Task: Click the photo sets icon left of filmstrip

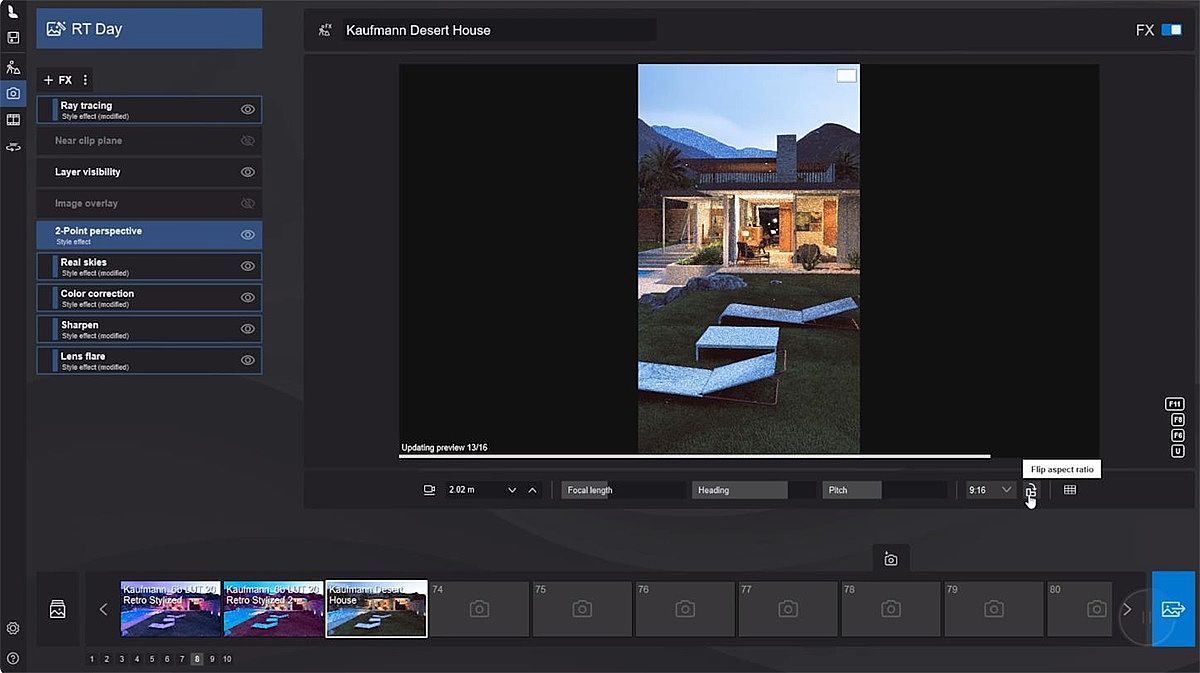Action: point(58,609)
